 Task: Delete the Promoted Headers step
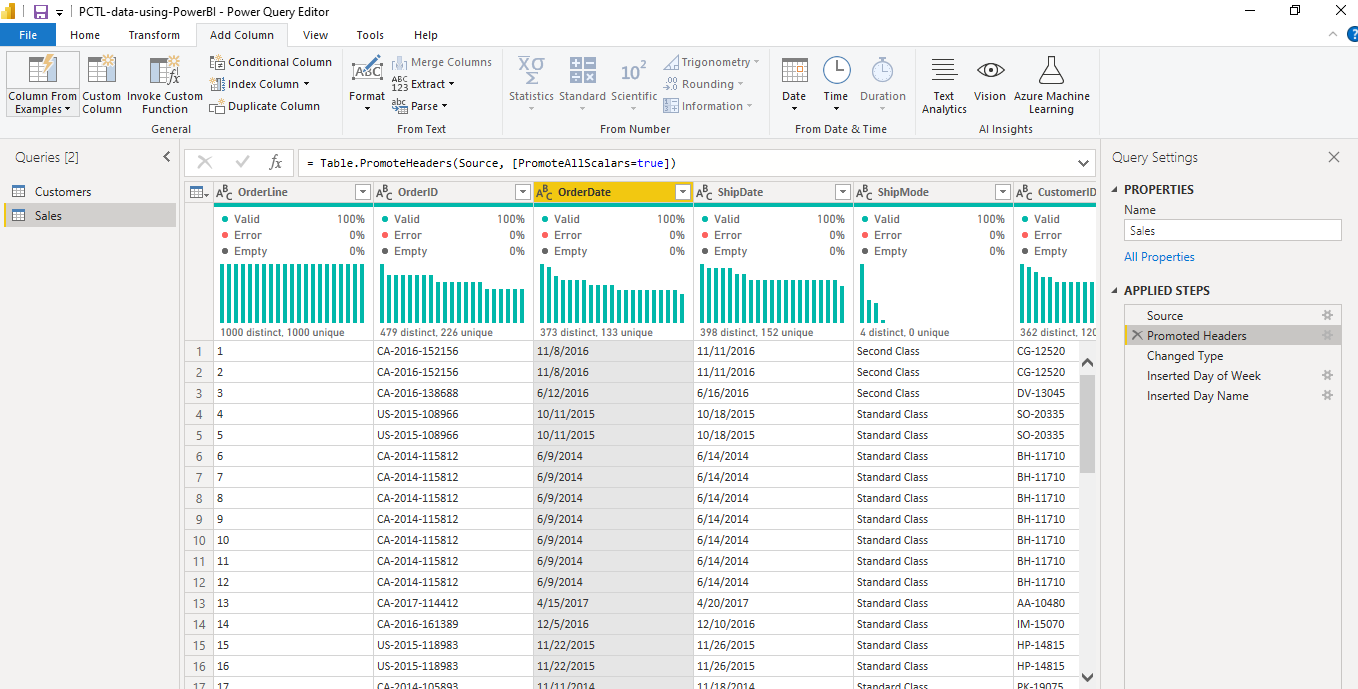coord(1136,335)
